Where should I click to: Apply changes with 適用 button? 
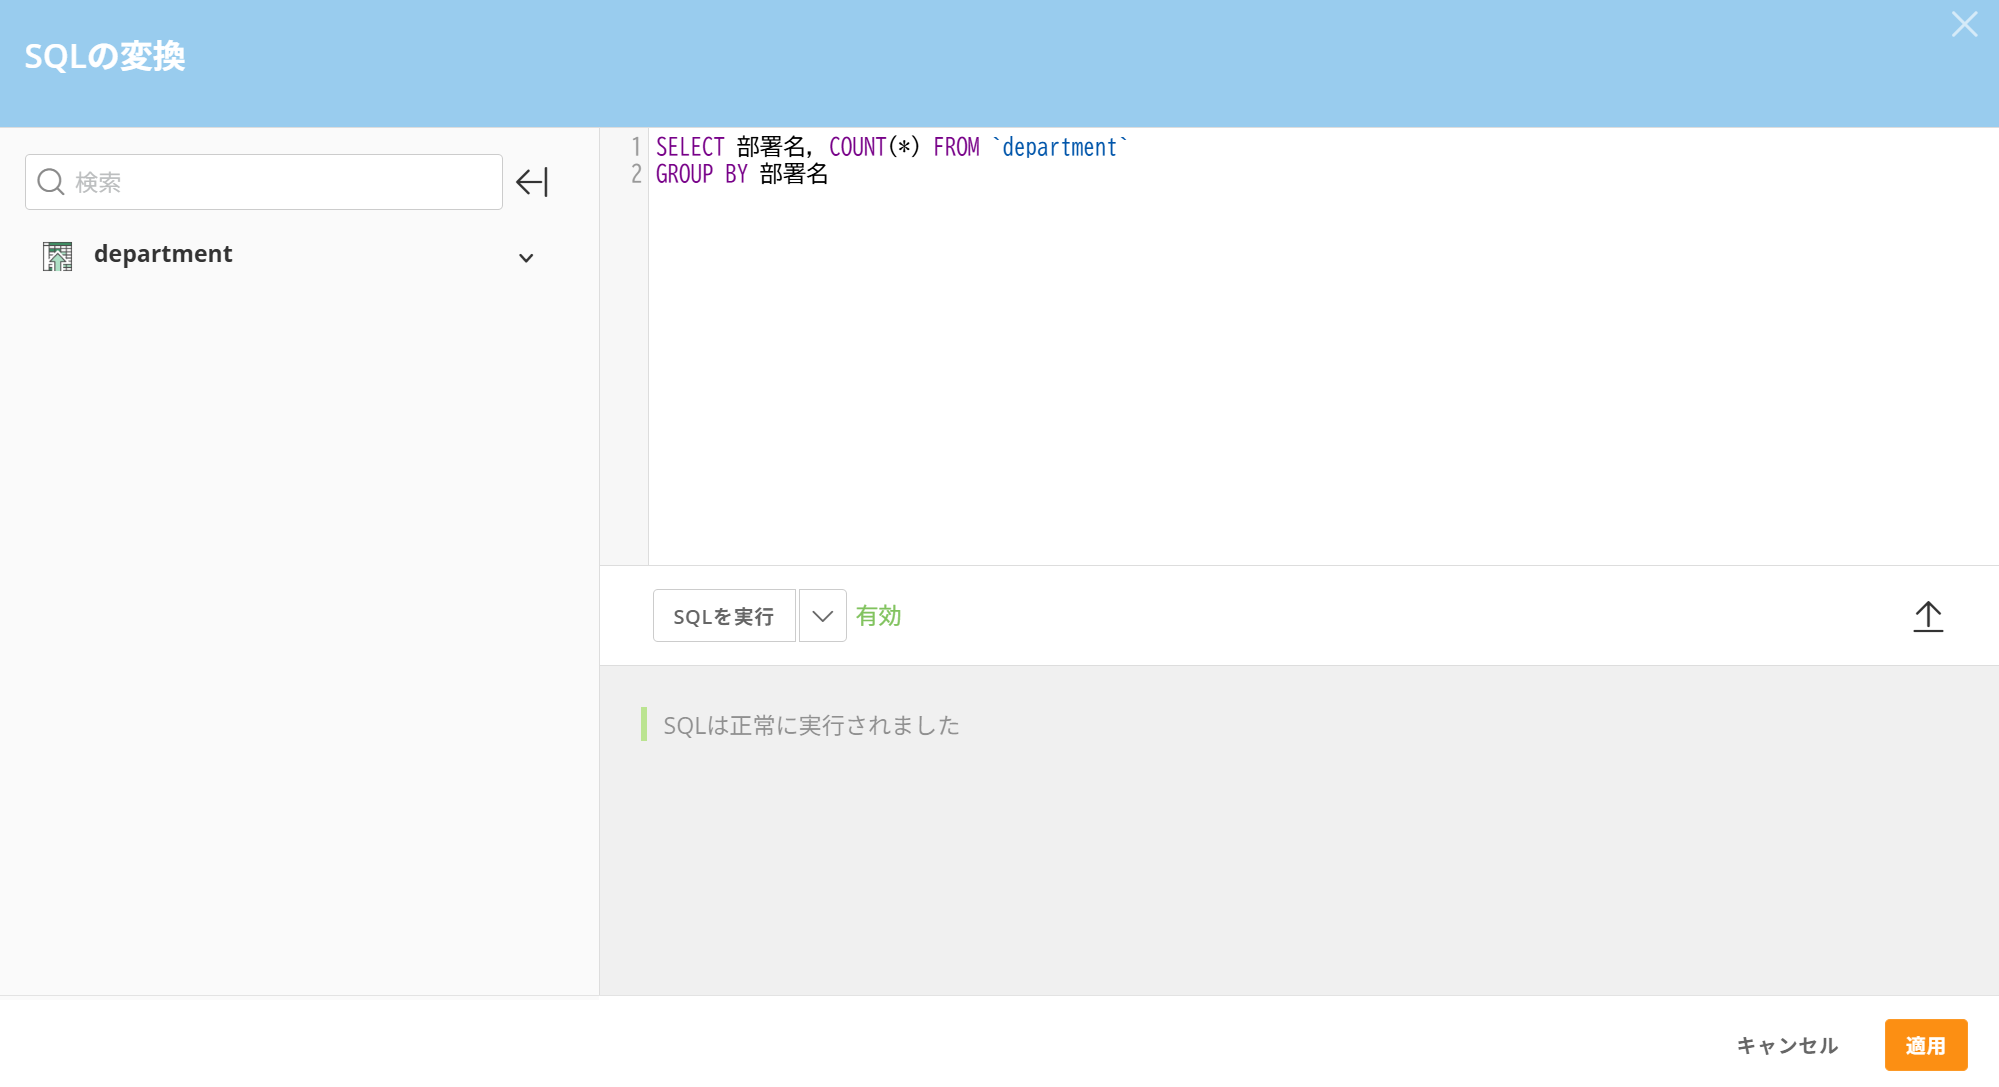(1925, 1045)
